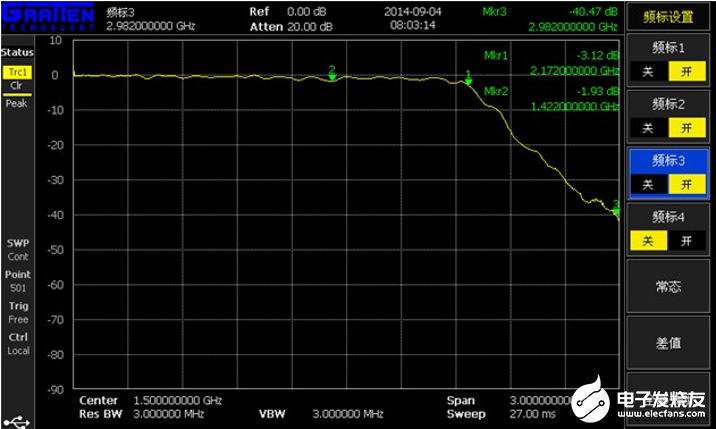The width and height of the screenshot is (716, 429).
Task: Click the yellow trace color bar
Action: click(17, 95)
